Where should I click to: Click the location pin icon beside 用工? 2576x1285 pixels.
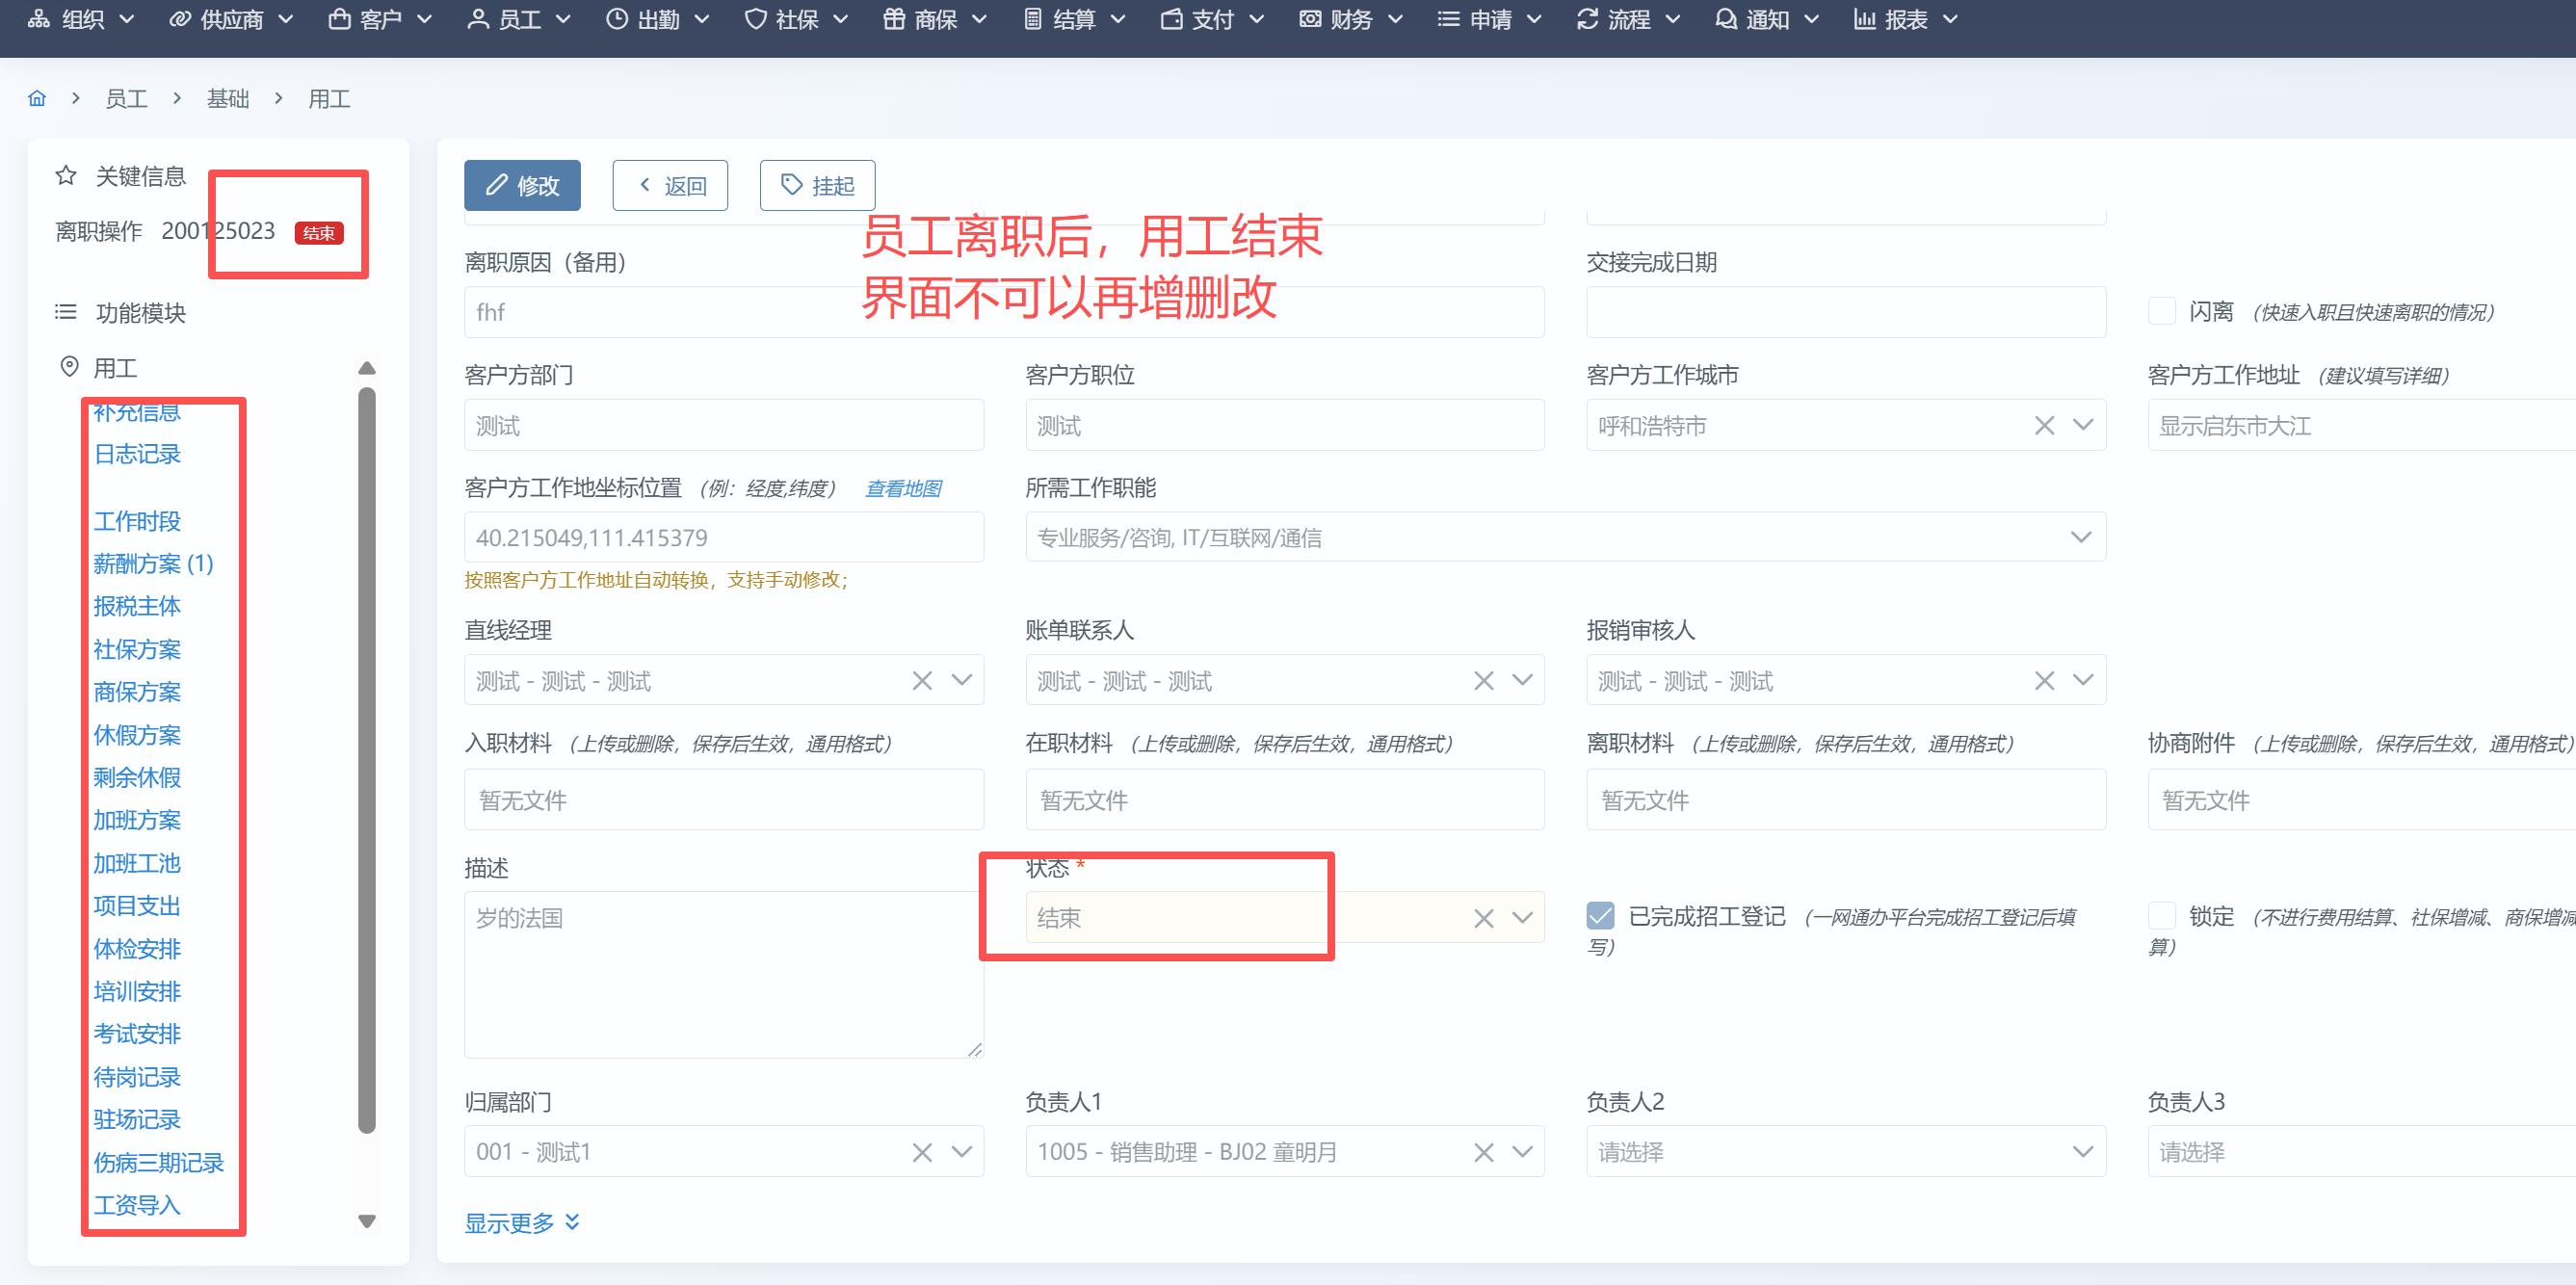point(69,367)
